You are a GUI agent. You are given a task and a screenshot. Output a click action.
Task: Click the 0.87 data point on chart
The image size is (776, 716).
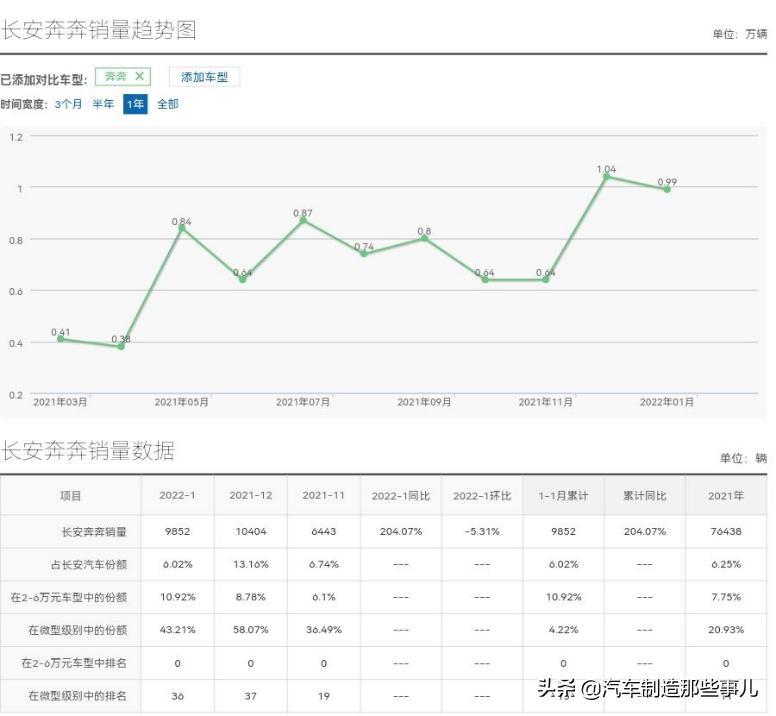(x=303, y=220)
